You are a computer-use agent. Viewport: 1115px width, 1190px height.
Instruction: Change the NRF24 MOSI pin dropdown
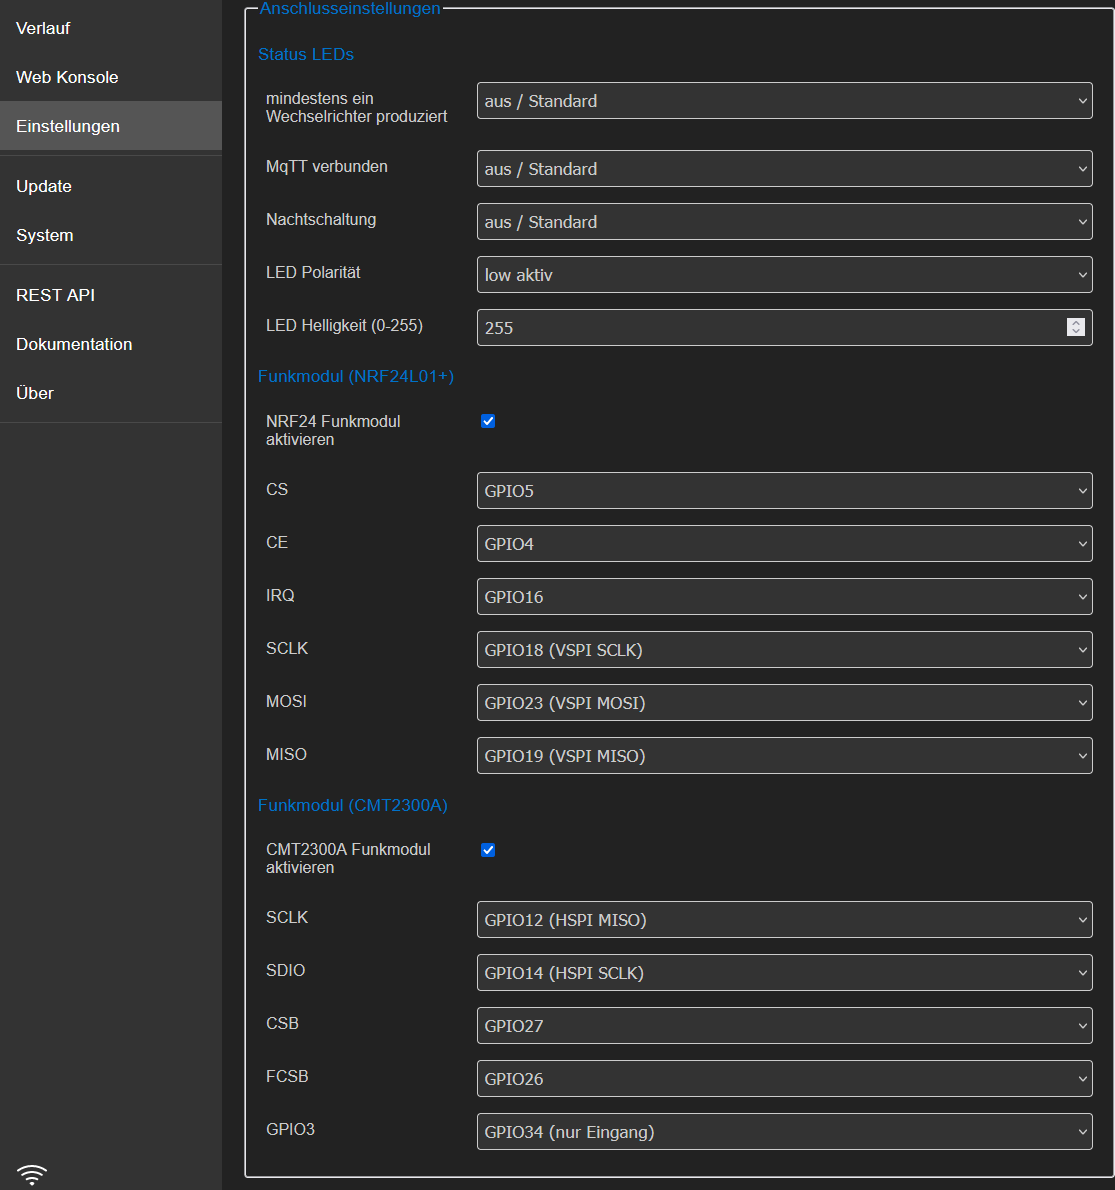click(784, 703)
